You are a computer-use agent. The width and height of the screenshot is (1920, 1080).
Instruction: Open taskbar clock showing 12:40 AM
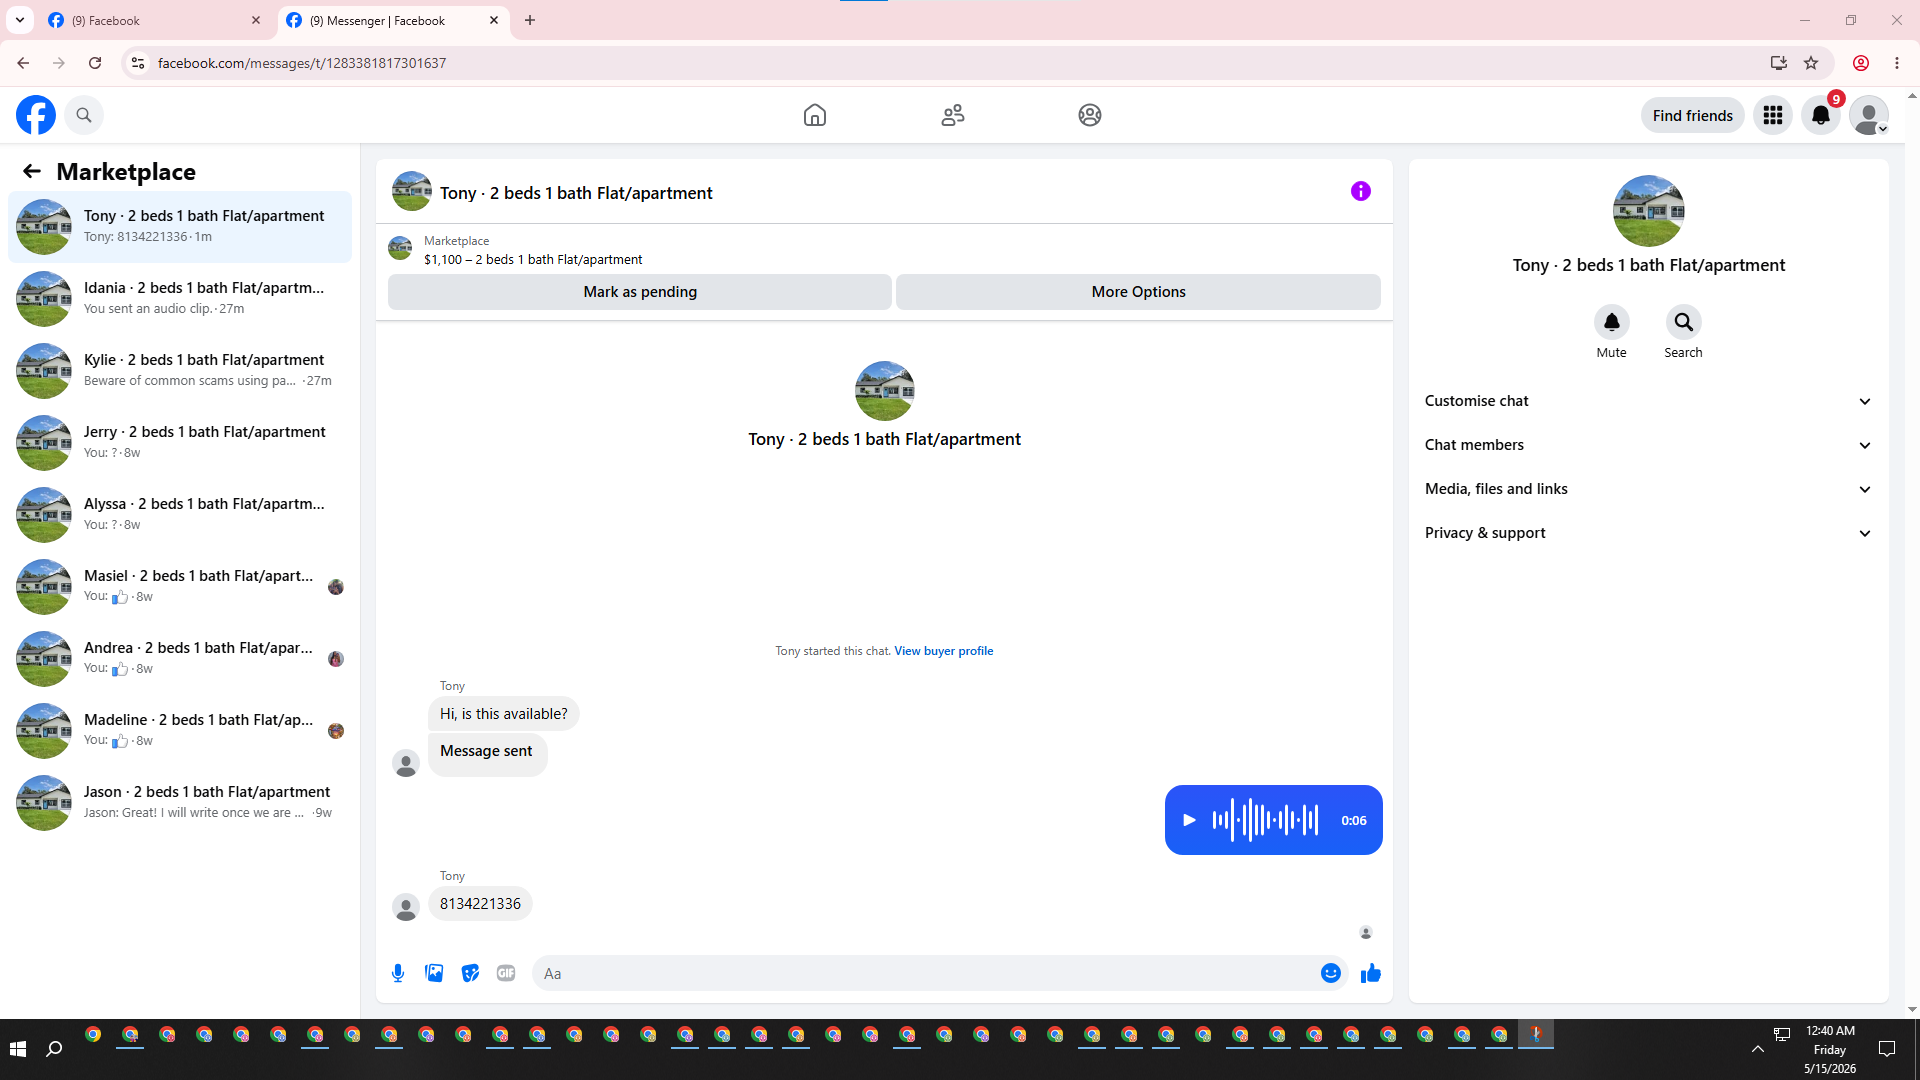[x=1830, y=1049]
